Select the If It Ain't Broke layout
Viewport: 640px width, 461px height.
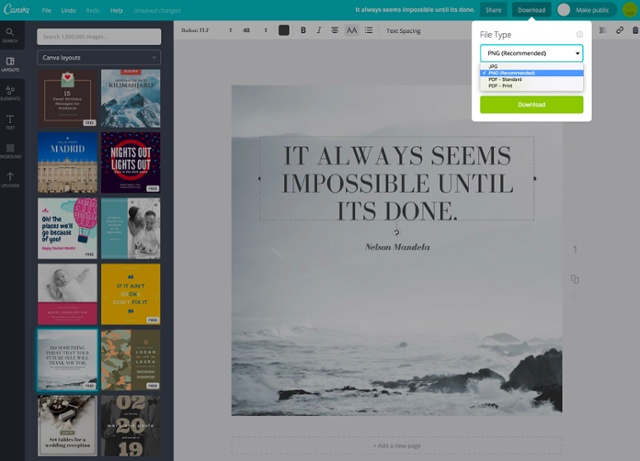(x=131, y=294)
